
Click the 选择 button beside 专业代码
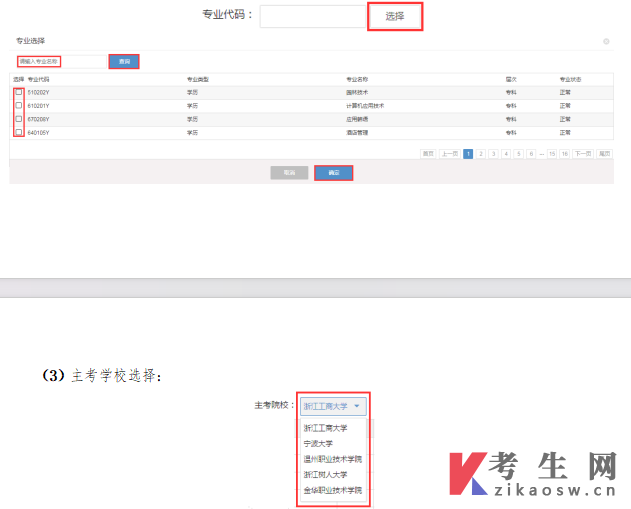395,16
